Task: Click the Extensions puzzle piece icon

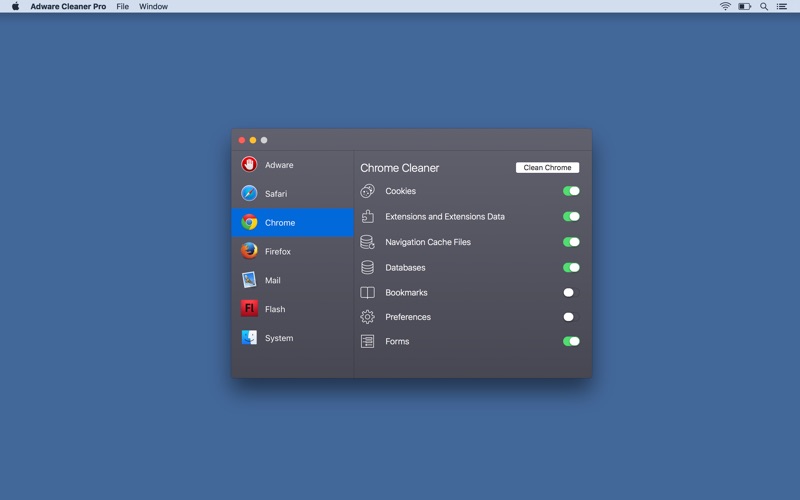Action: (367, 216)
